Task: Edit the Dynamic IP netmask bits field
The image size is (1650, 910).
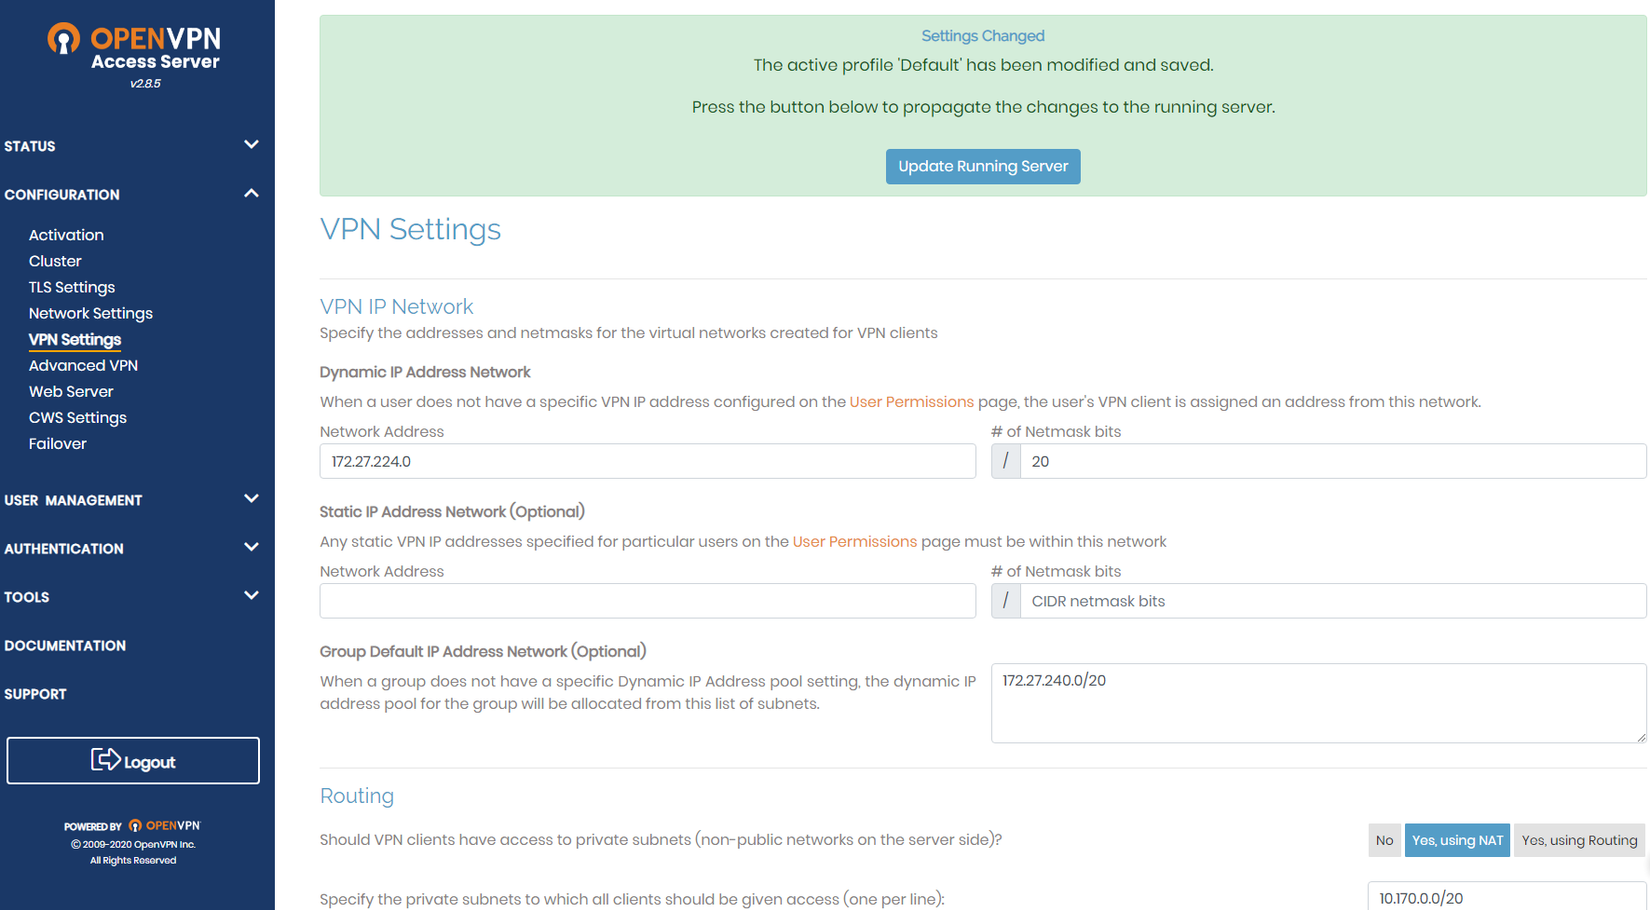Action: click(1333, 461)
